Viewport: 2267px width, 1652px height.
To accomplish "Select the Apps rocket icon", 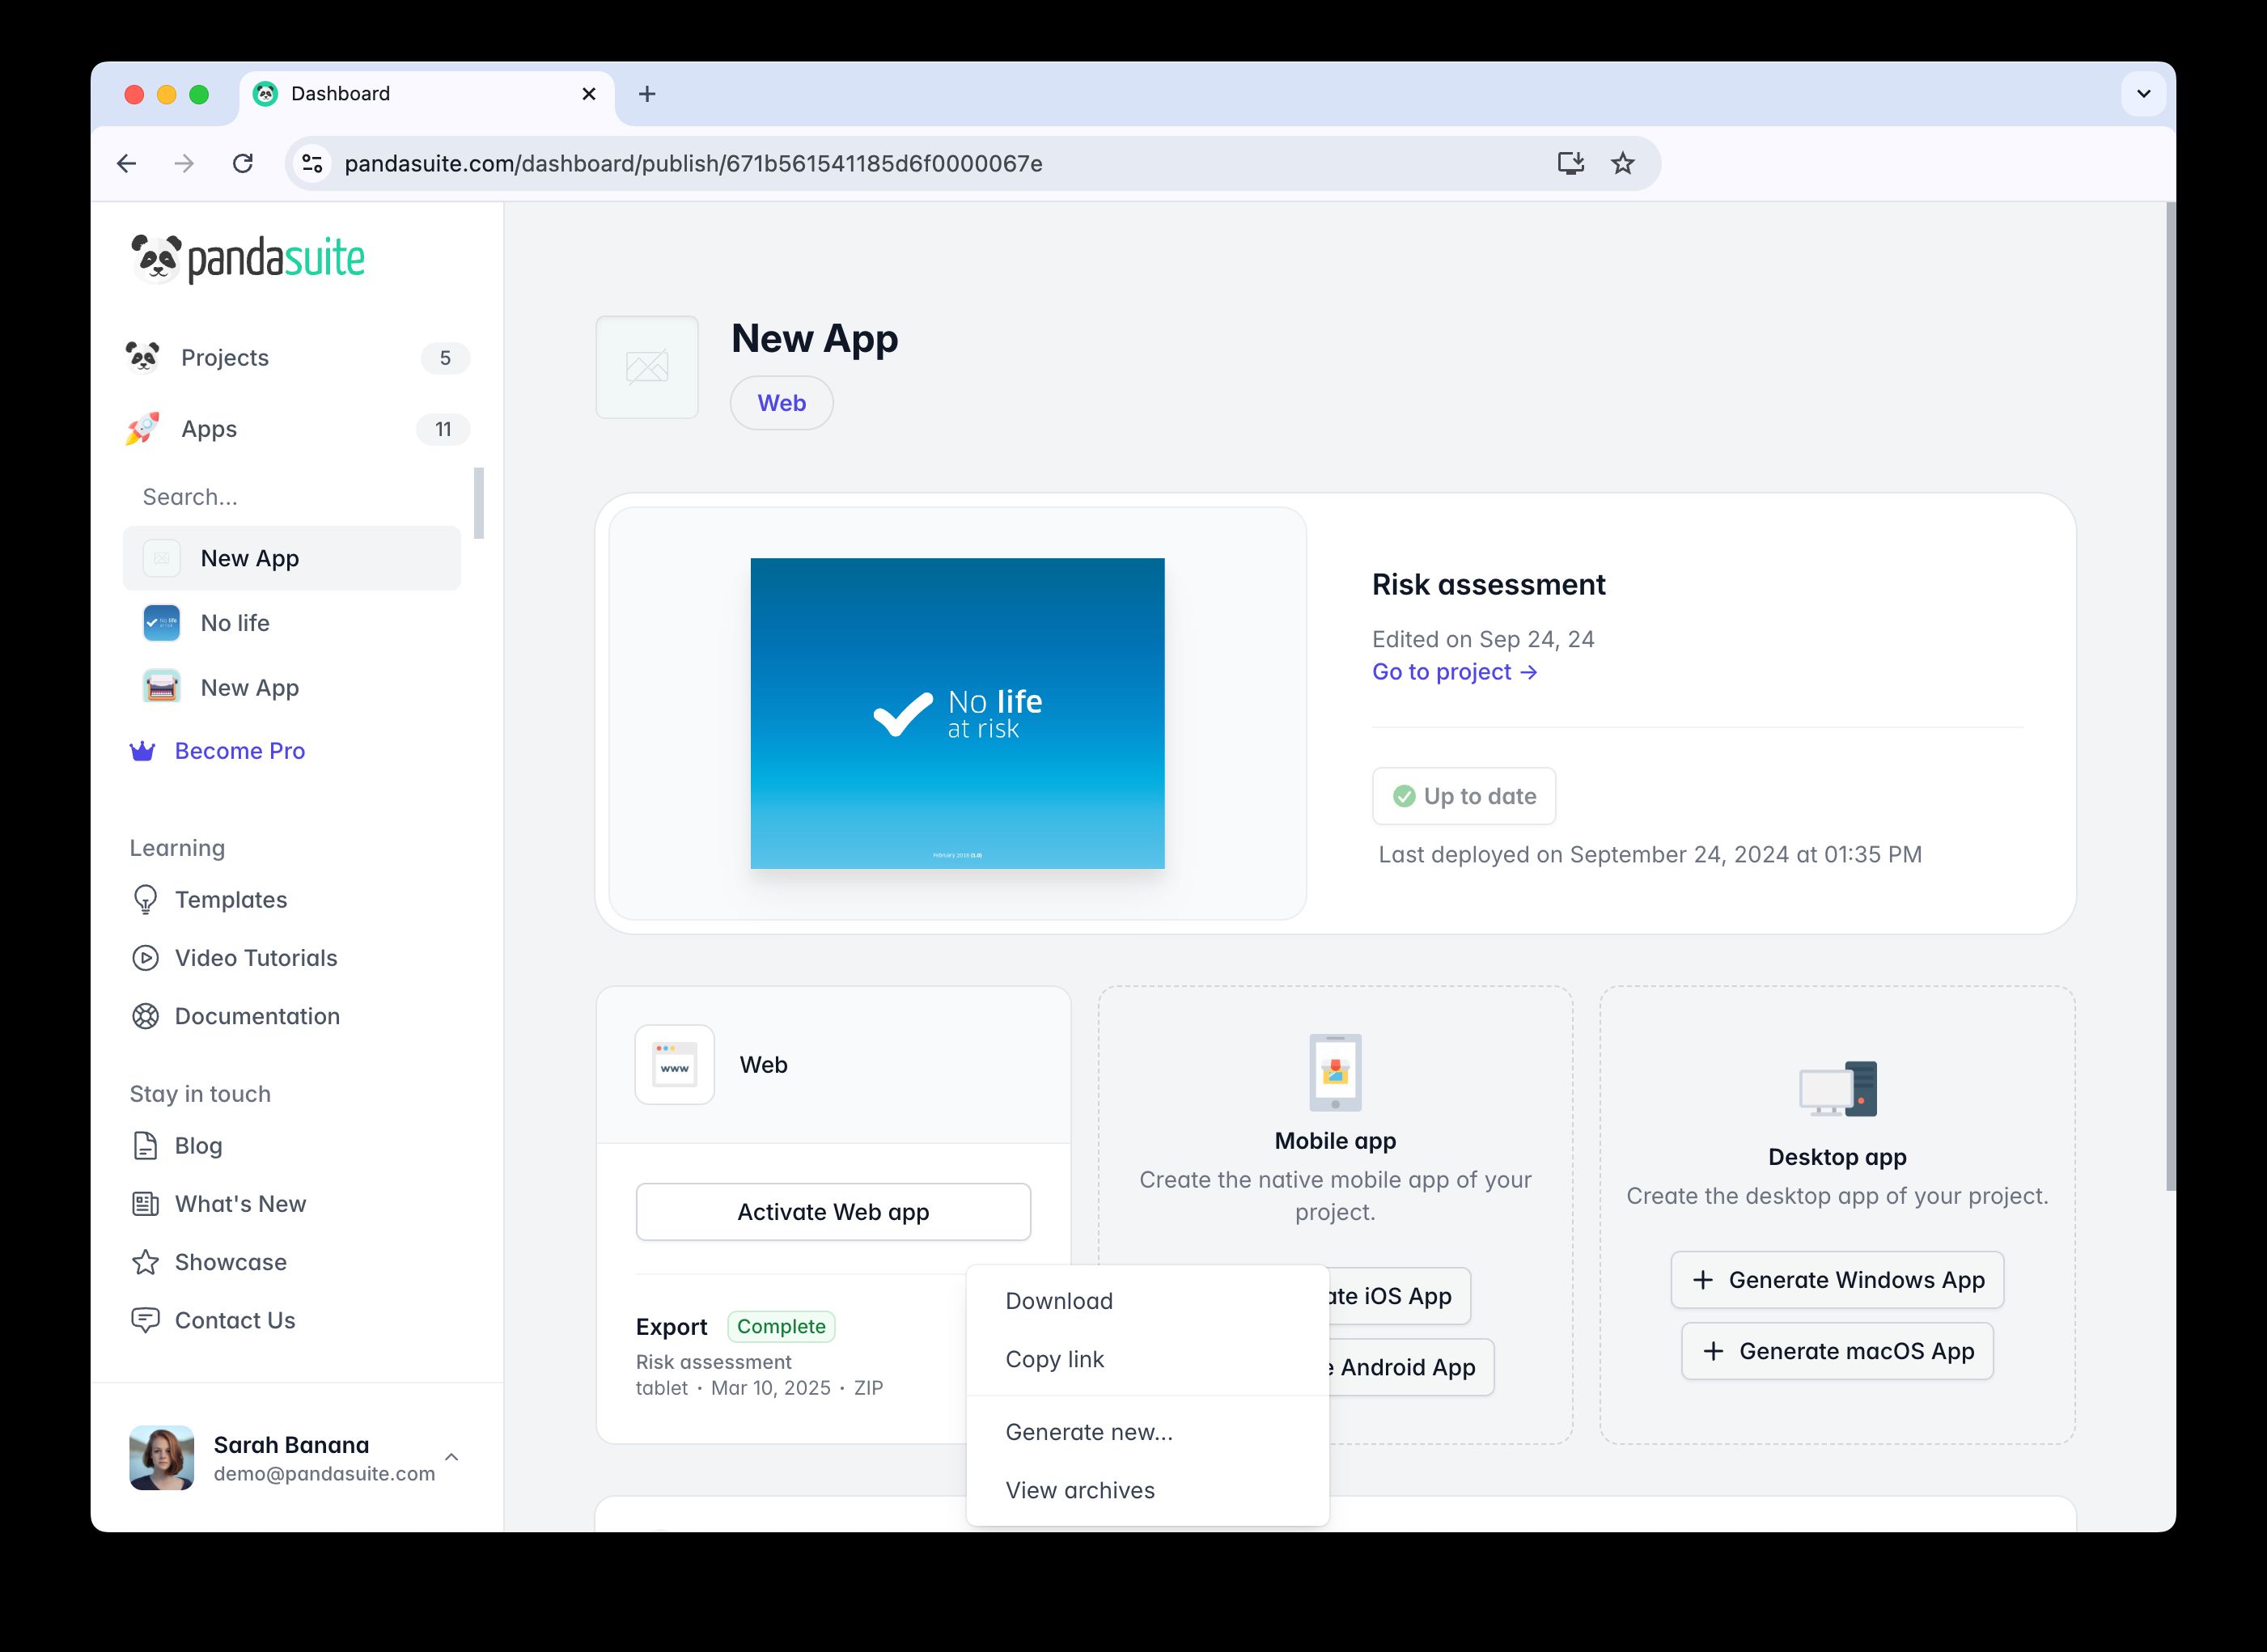I will 143,428.
